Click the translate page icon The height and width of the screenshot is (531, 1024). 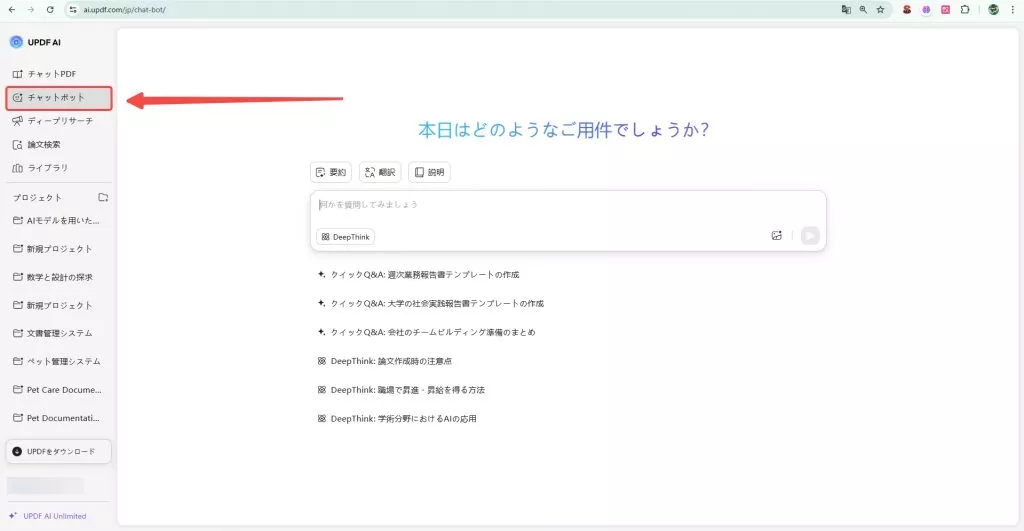[846, 10]
